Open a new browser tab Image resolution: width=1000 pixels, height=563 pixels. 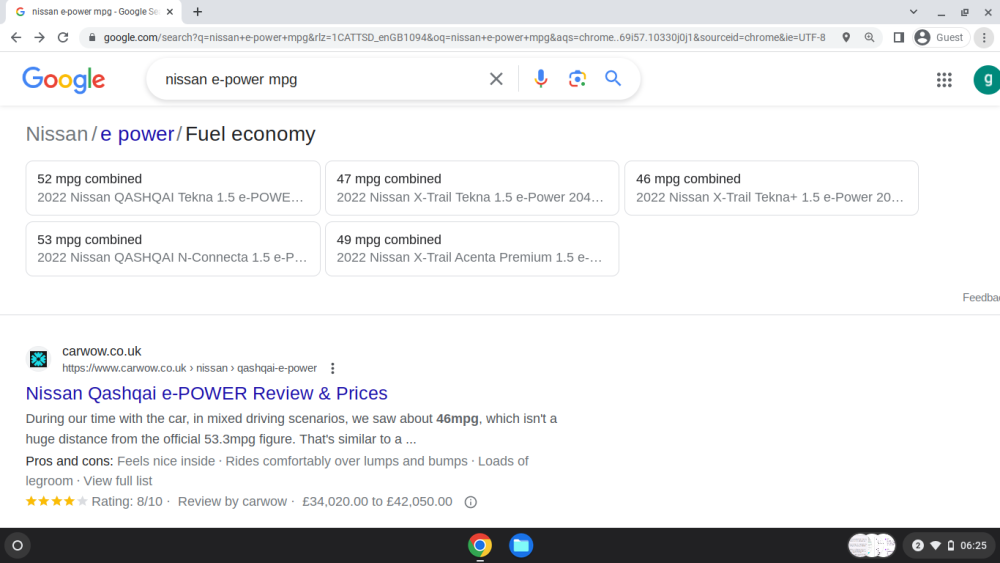[x=198, y=11]
